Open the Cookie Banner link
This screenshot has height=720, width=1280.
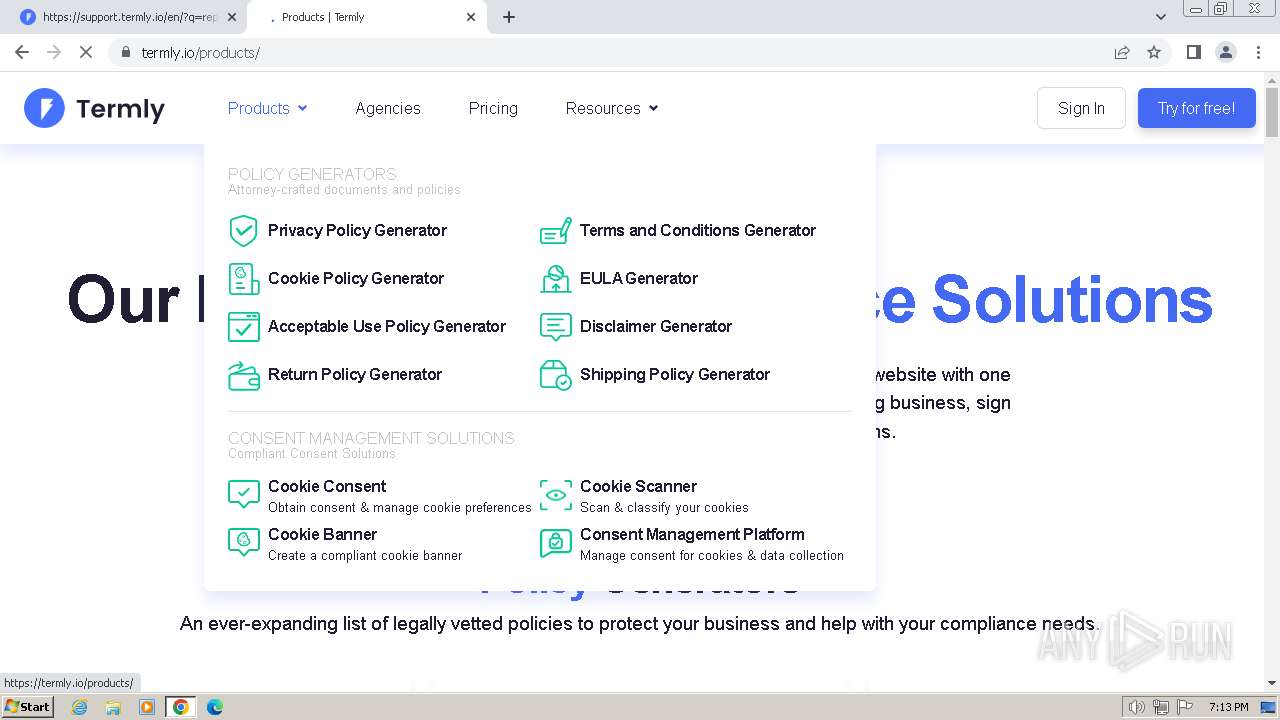(x=322, y=534)
